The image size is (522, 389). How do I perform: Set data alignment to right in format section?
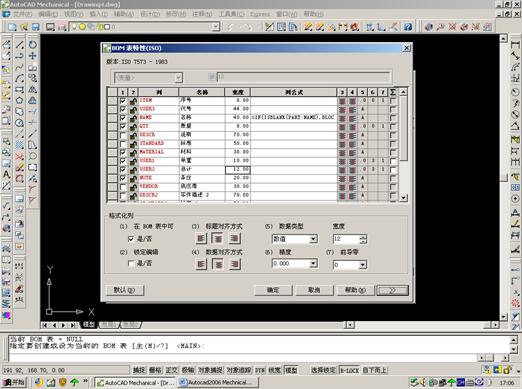tap(235, 264)
